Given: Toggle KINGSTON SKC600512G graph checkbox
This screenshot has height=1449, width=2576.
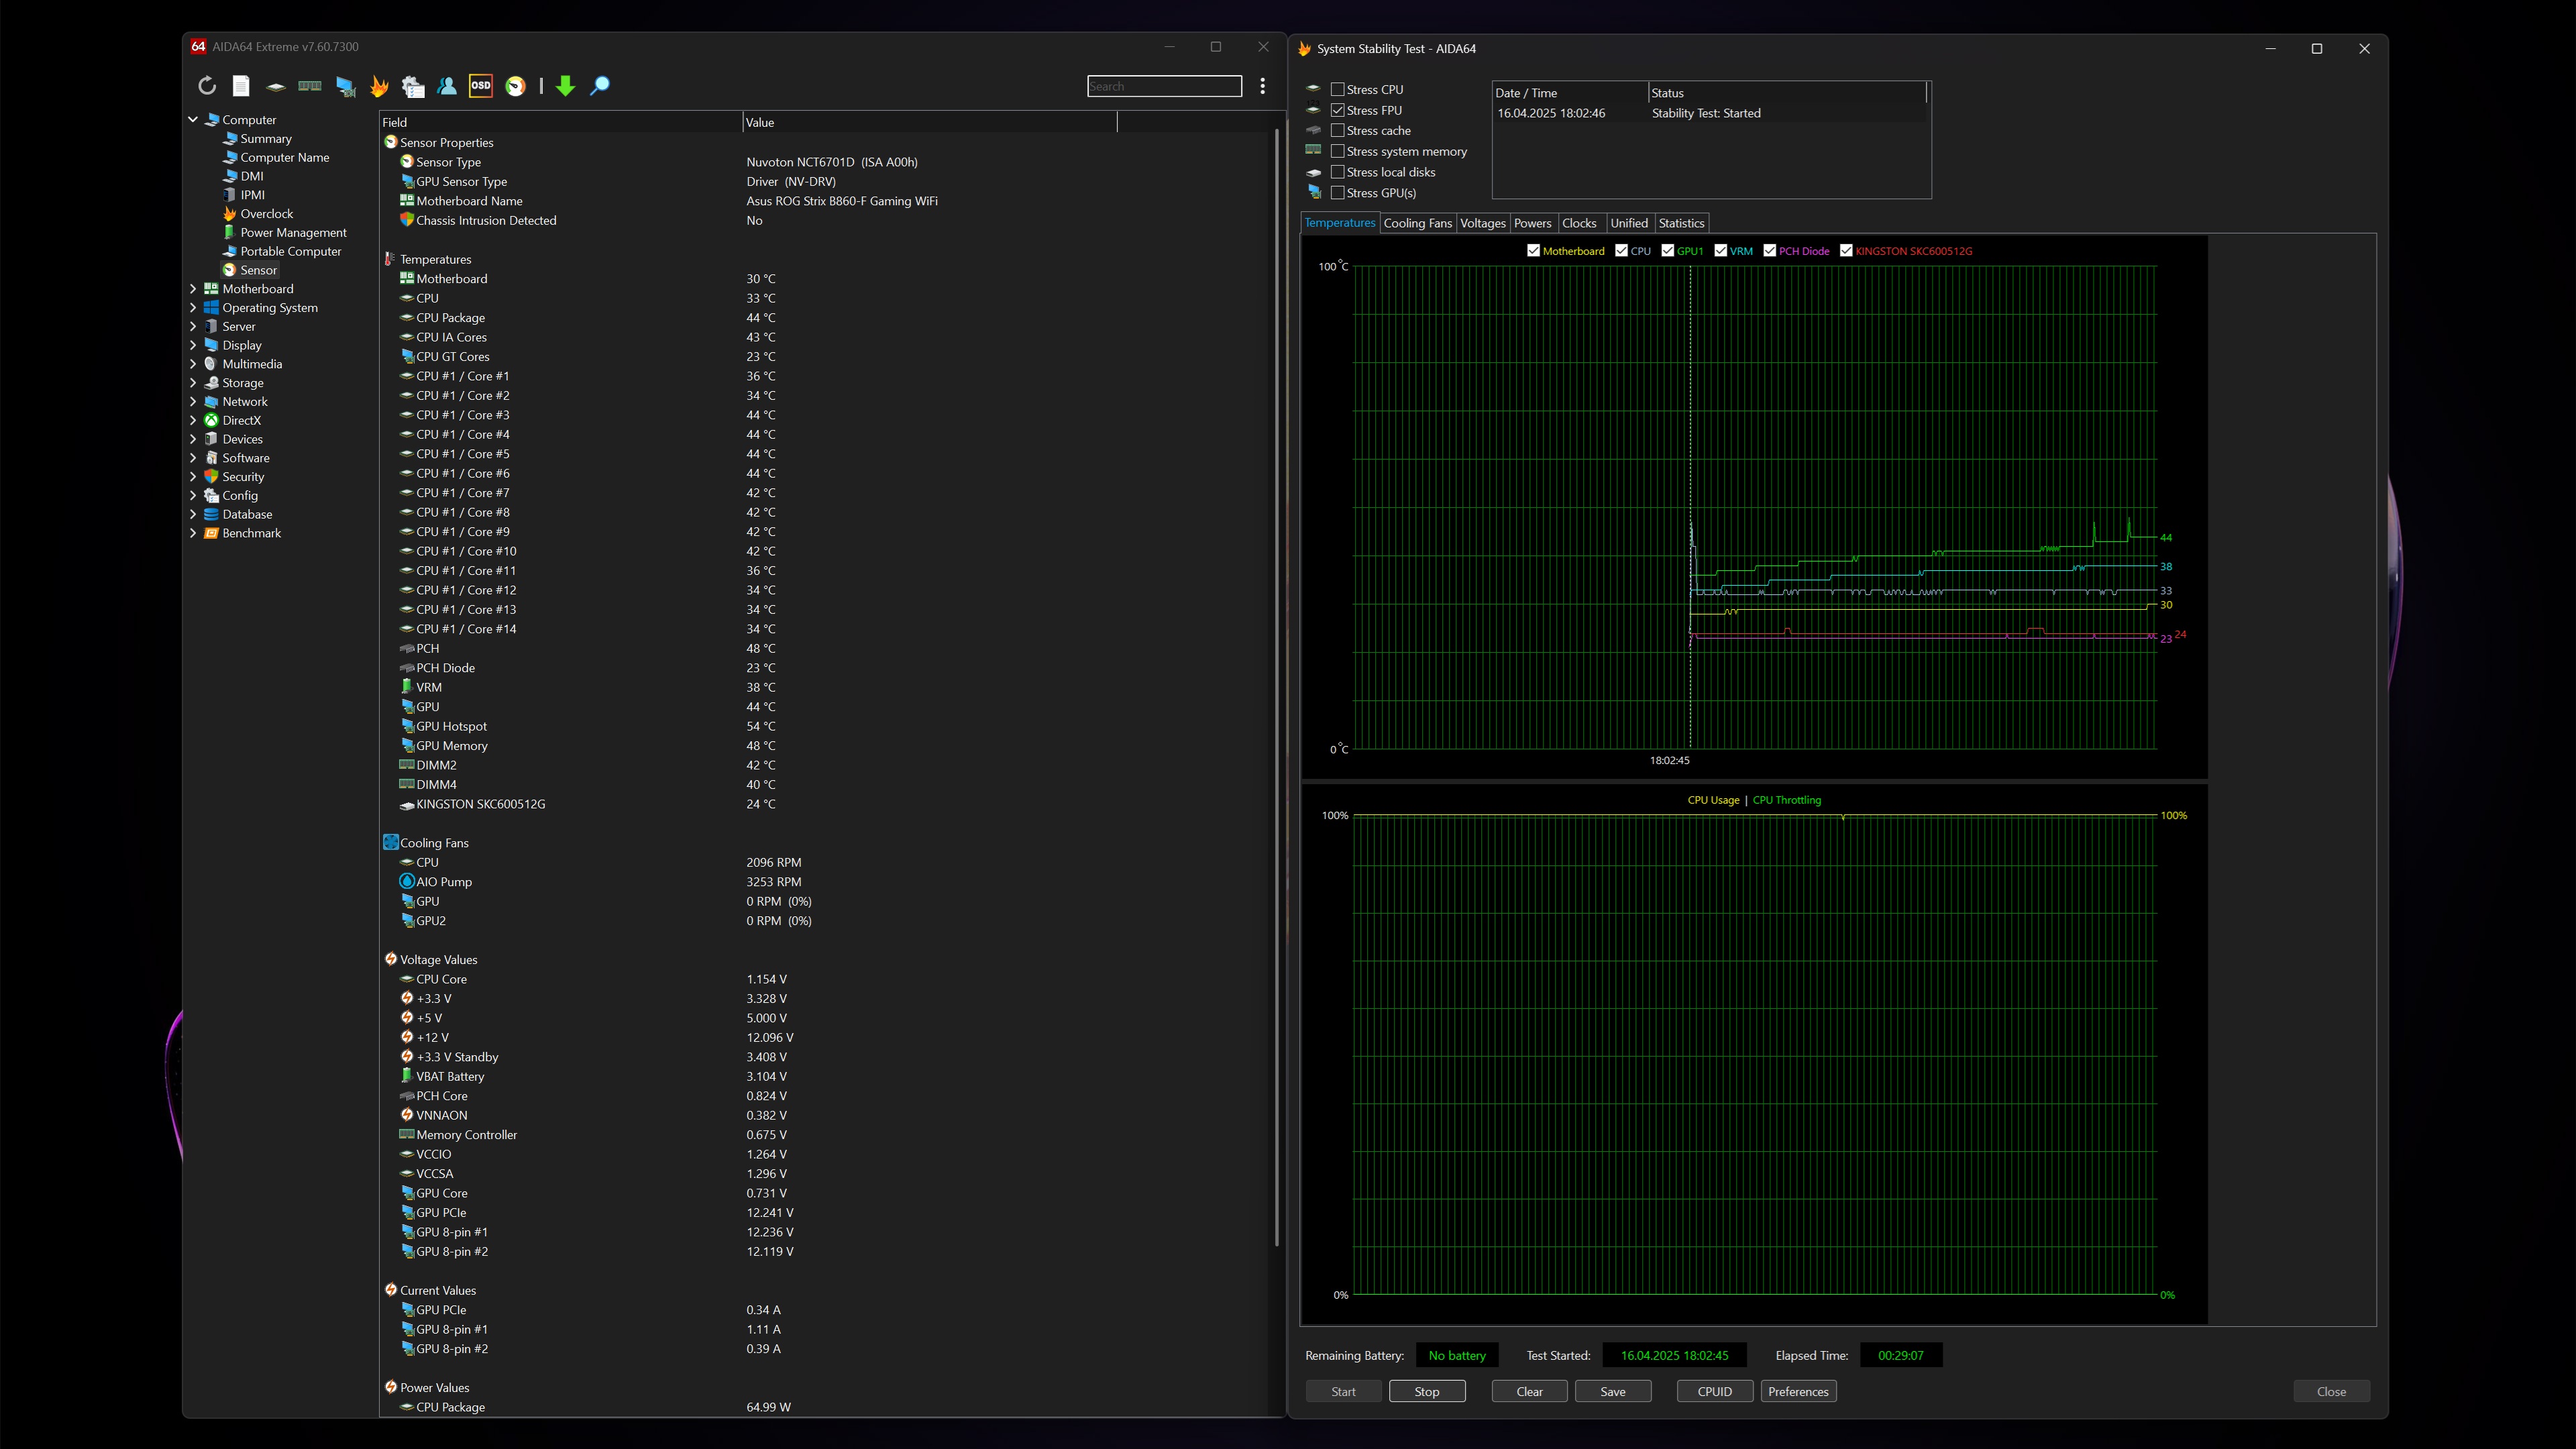Looking at the screenshot, I should click(1847, 251).
